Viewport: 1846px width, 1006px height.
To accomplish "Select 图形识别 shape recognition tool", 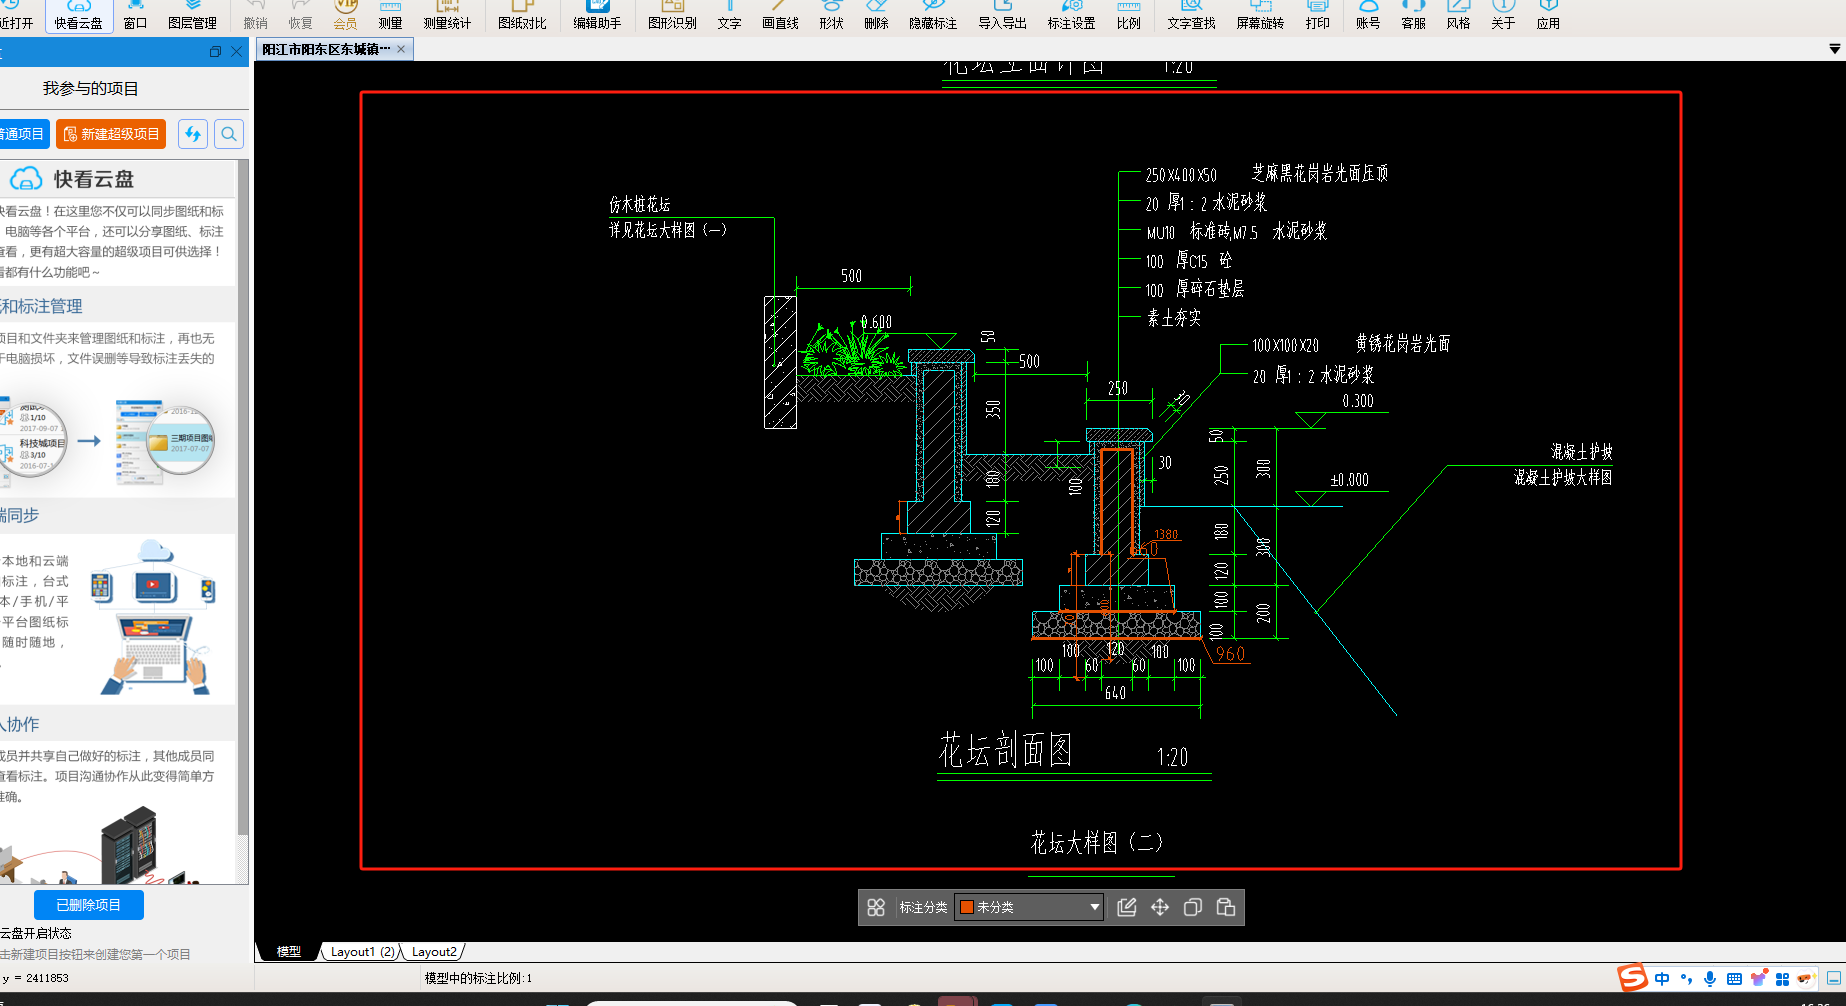I will (672, 15).
